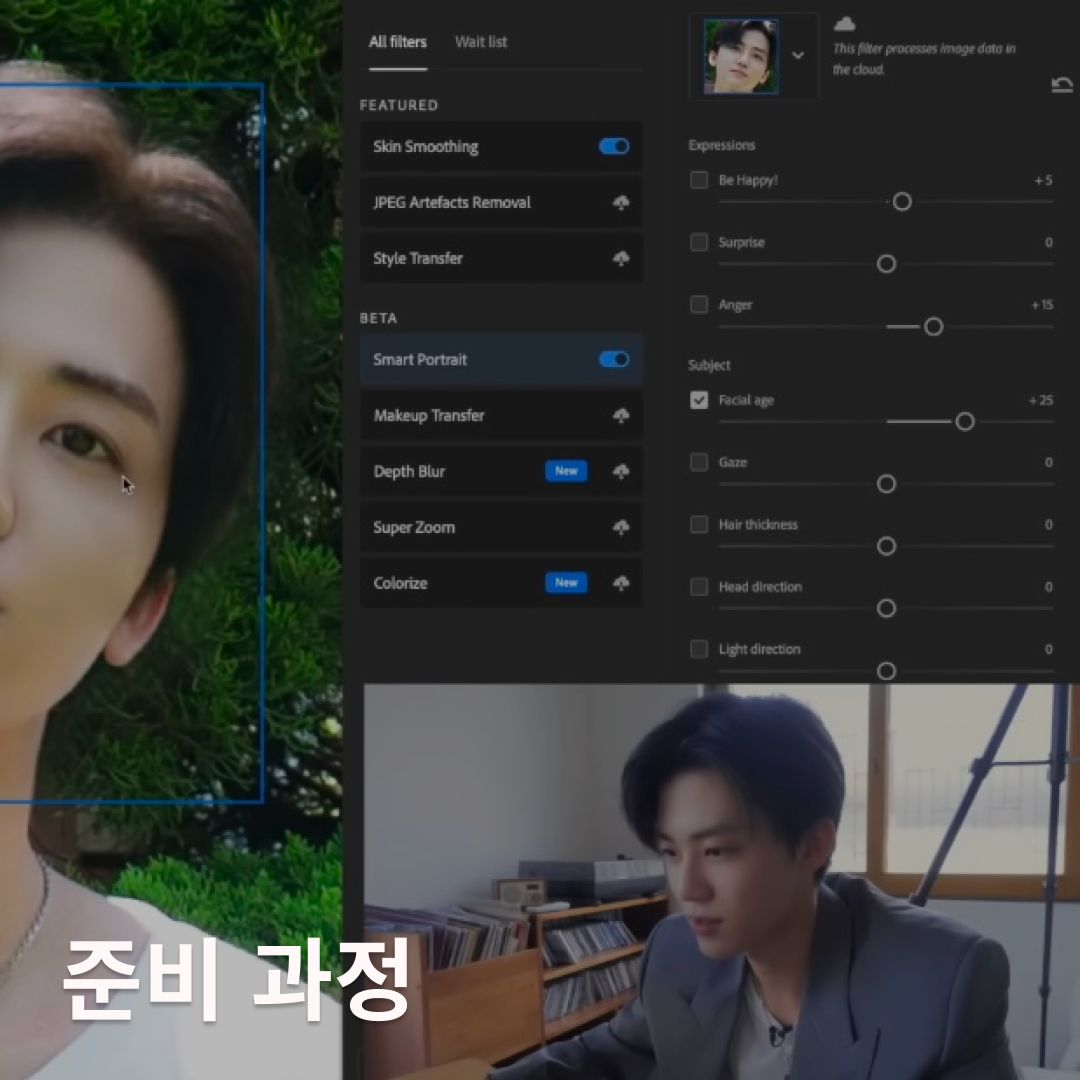This screenshot has height=1080, width=1080.
Task: Switch to the Wait list tab
Action: (481, 42)
